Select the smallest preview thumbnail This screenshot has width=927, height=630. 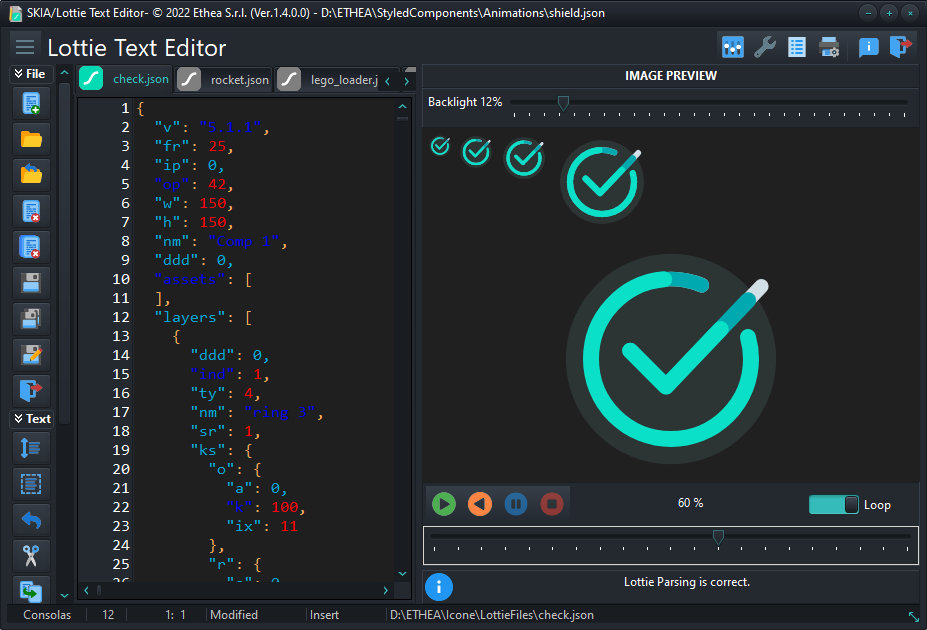point(440,145)
